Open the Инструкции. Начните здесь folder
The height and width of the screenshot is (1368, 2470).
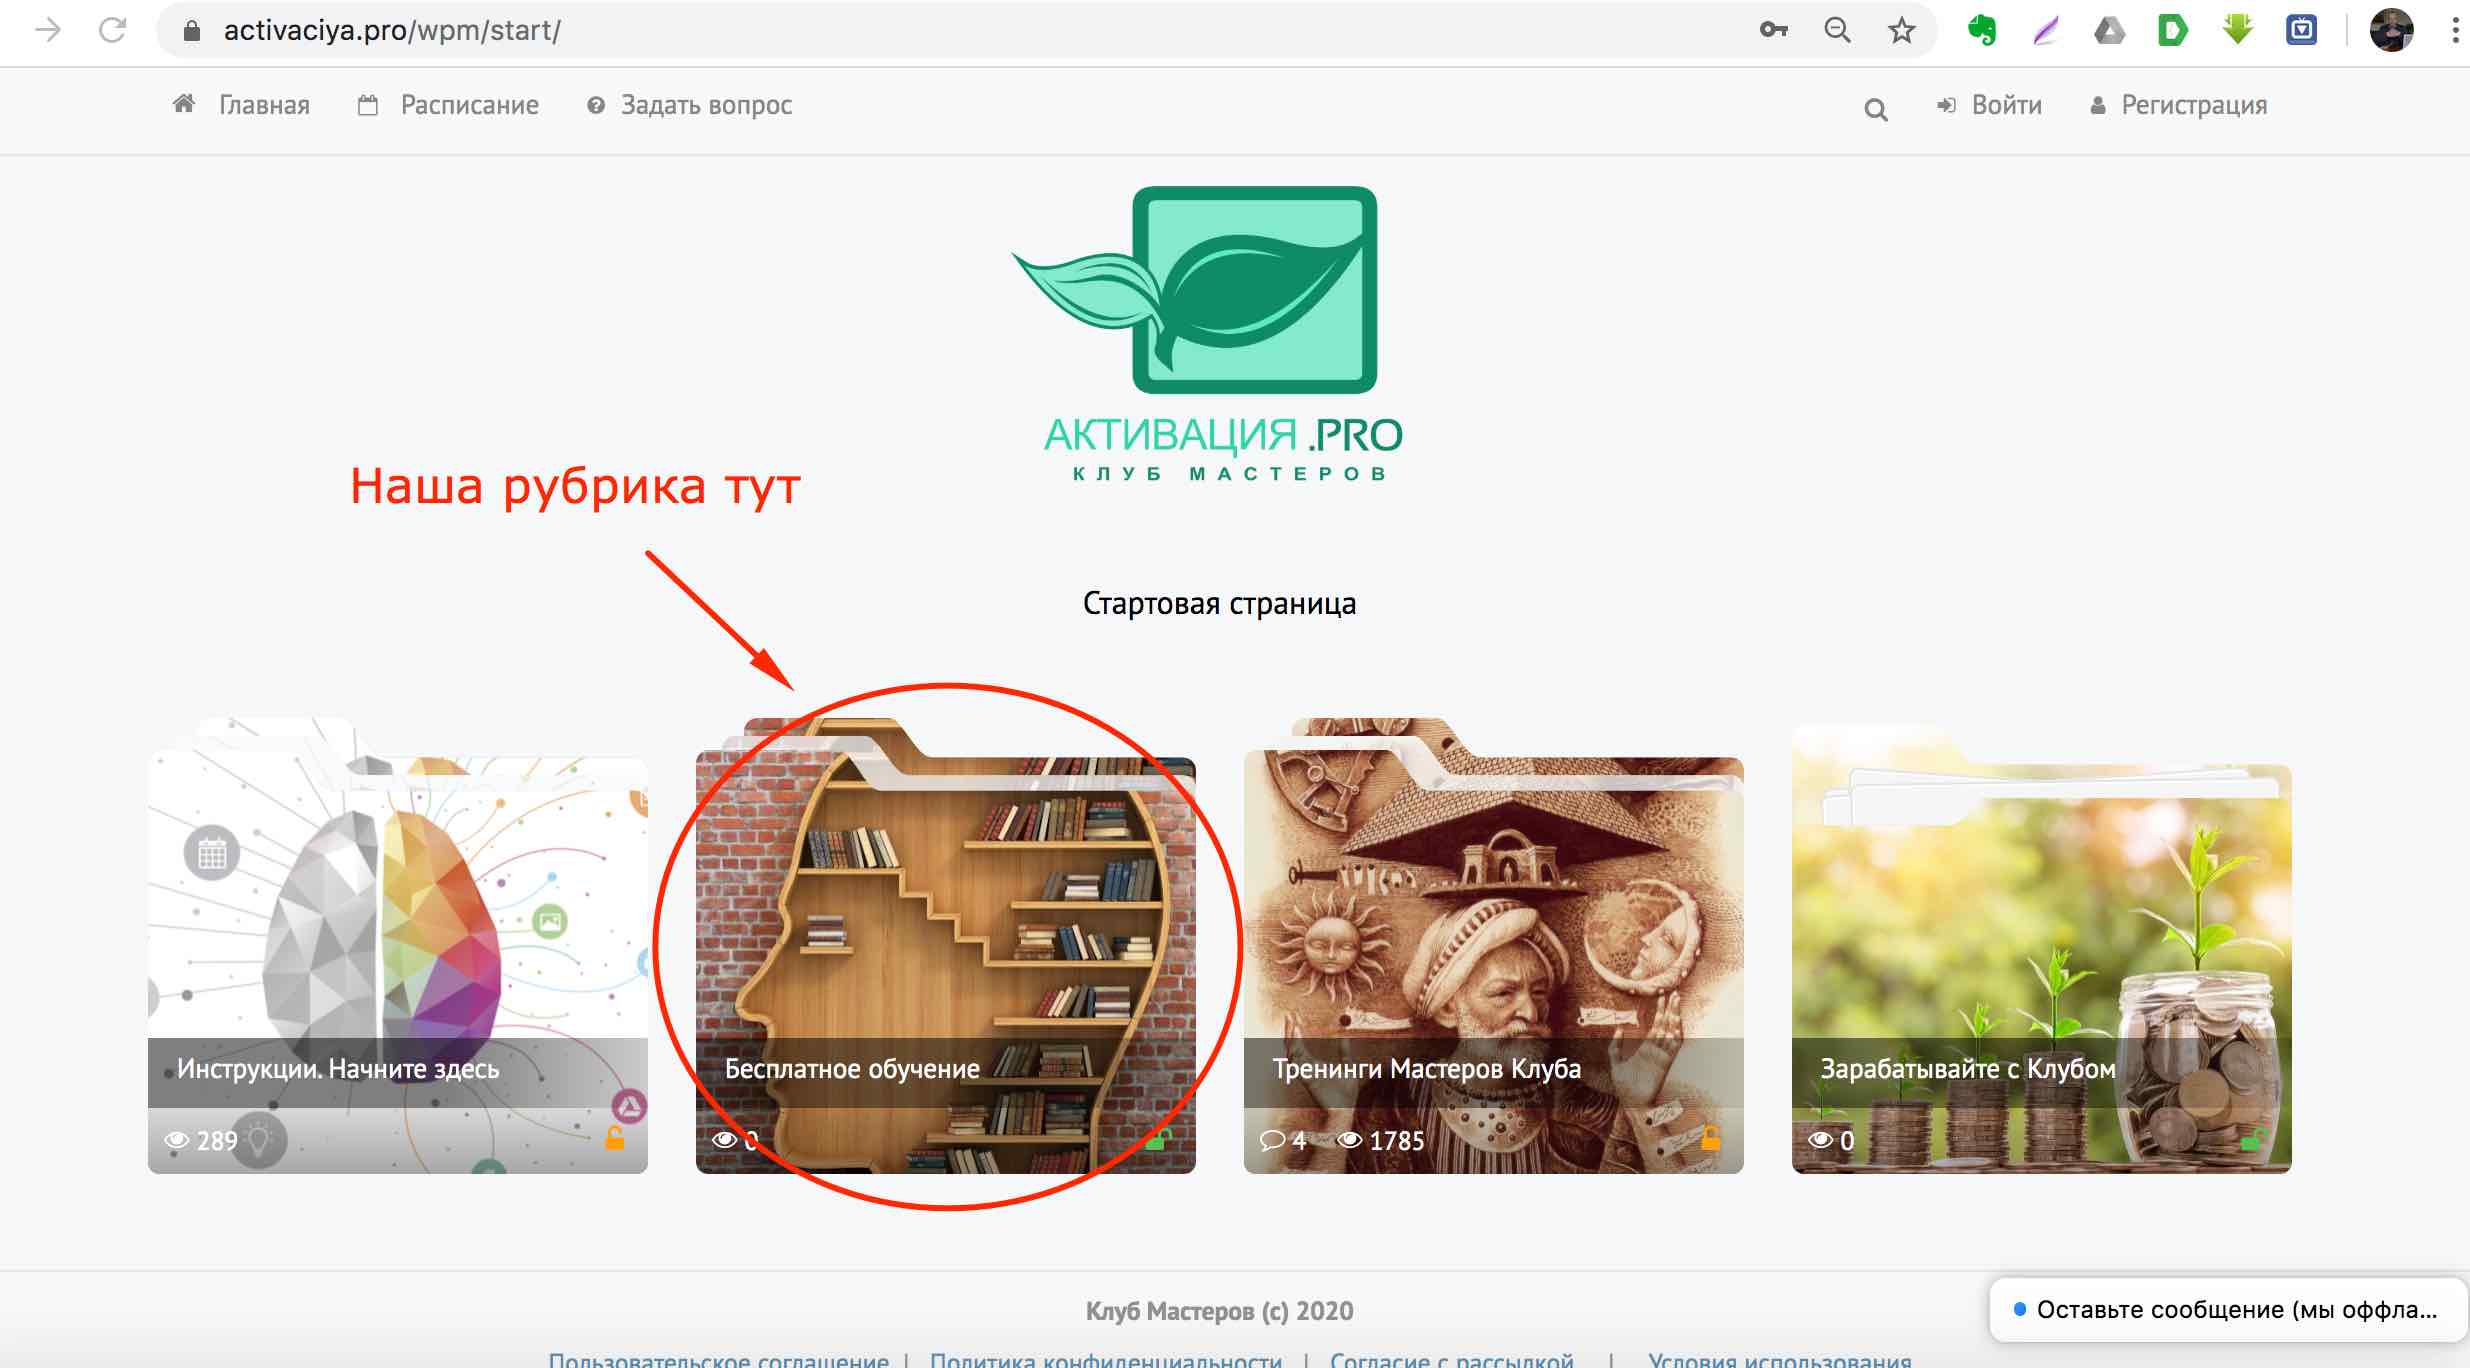[x=398, y=945]
